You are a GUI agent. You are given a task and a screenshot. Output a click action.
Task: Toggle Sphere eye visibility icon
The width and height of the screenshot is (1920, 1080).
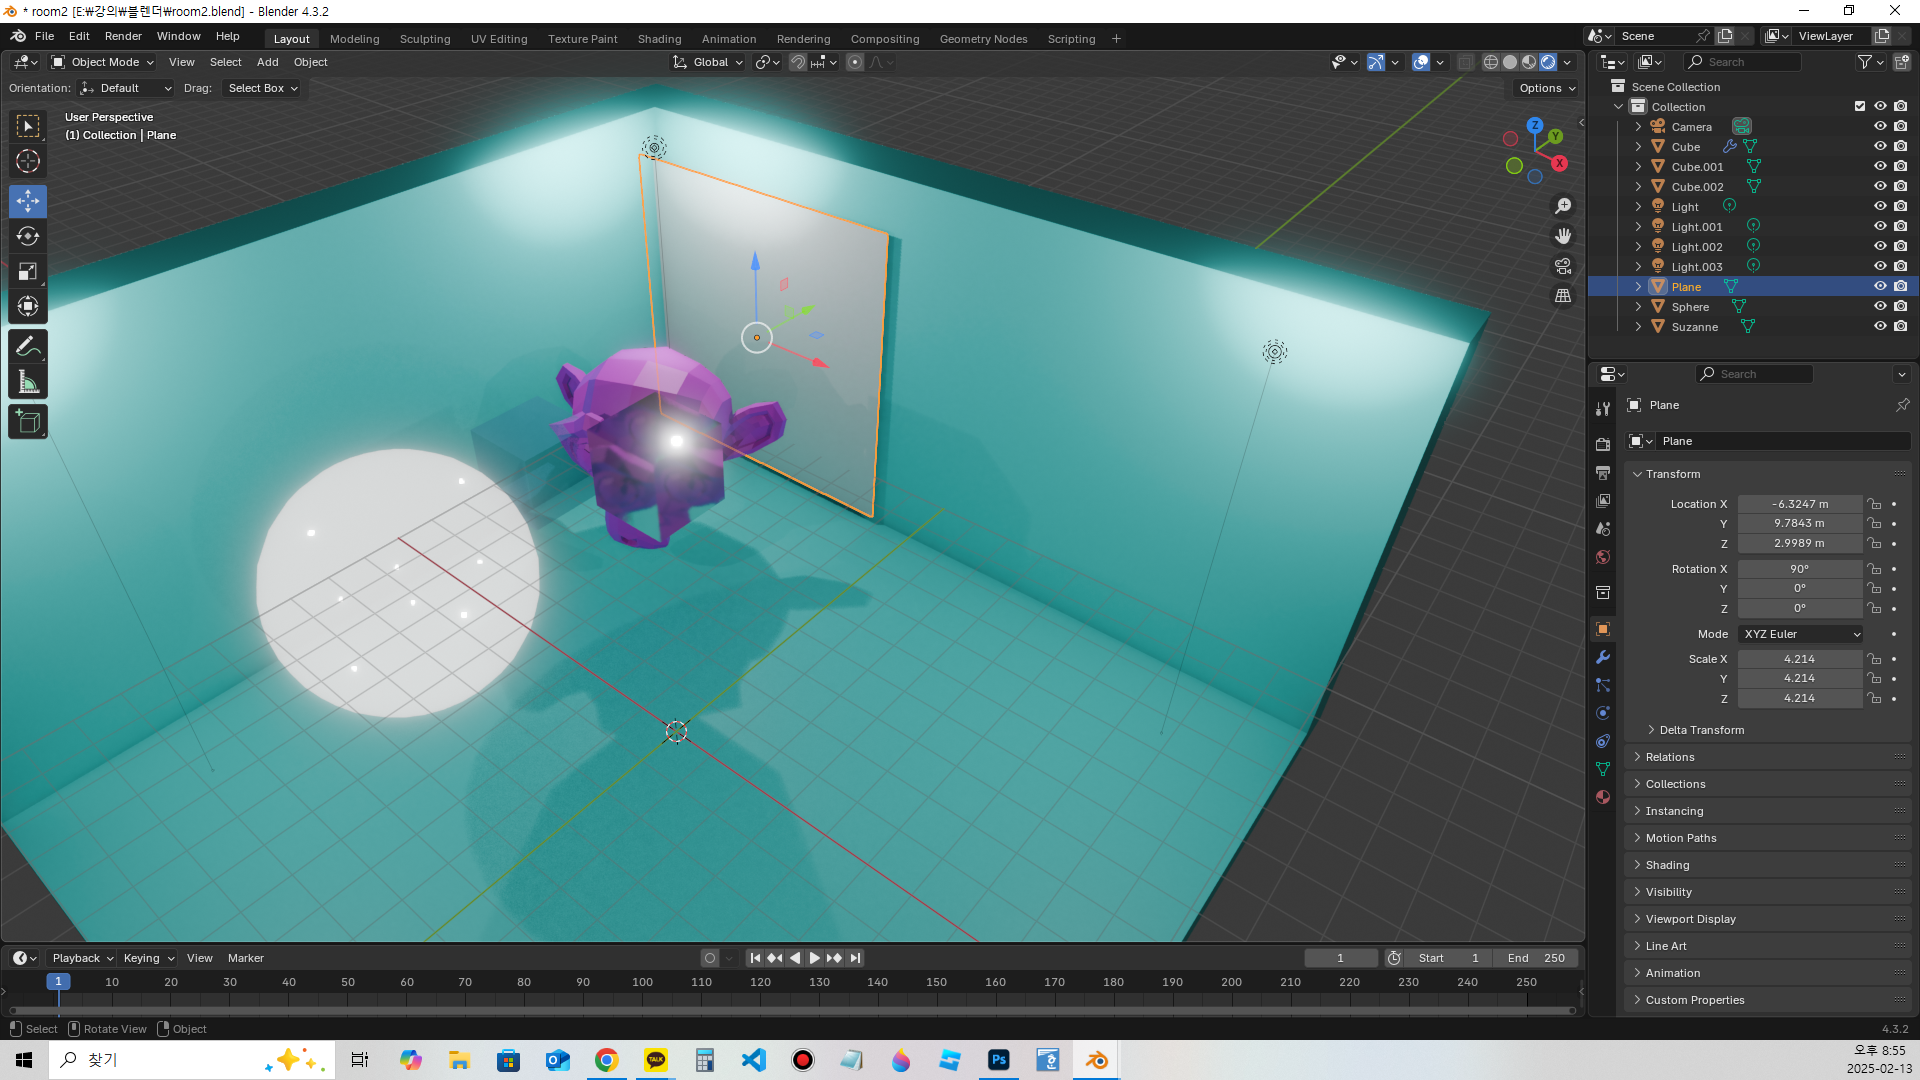click(x=1880, y=306)
